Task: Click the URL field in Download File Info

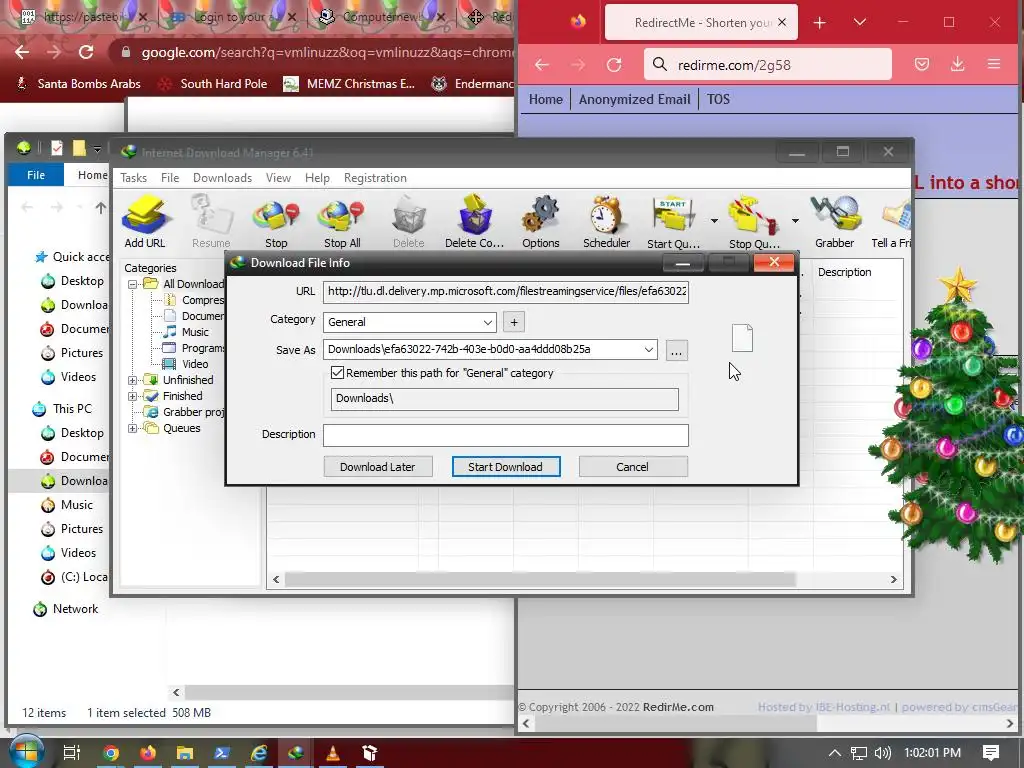Action: click(505, 292)
